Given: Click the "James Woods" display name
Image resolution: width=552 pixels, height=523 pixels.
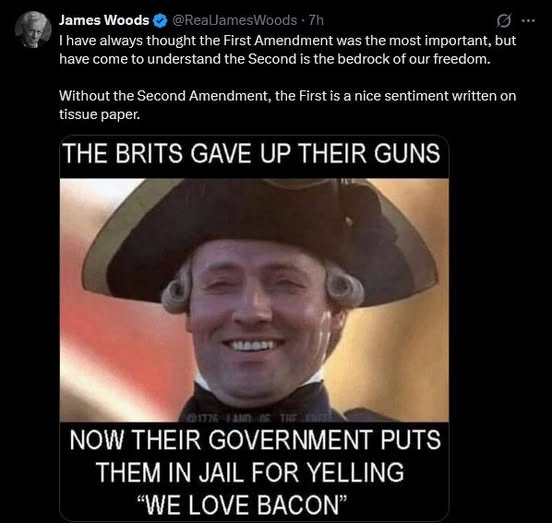Looking at the screenshot, I should click(104, 20).
